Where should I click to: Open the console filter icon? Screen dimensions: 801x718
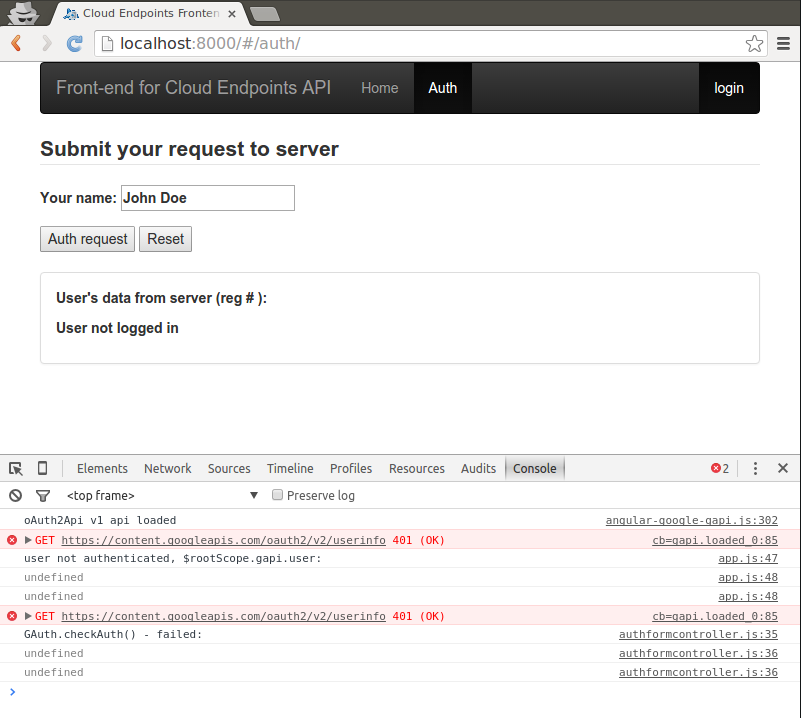pyautogui.click(x=43, y=495)
